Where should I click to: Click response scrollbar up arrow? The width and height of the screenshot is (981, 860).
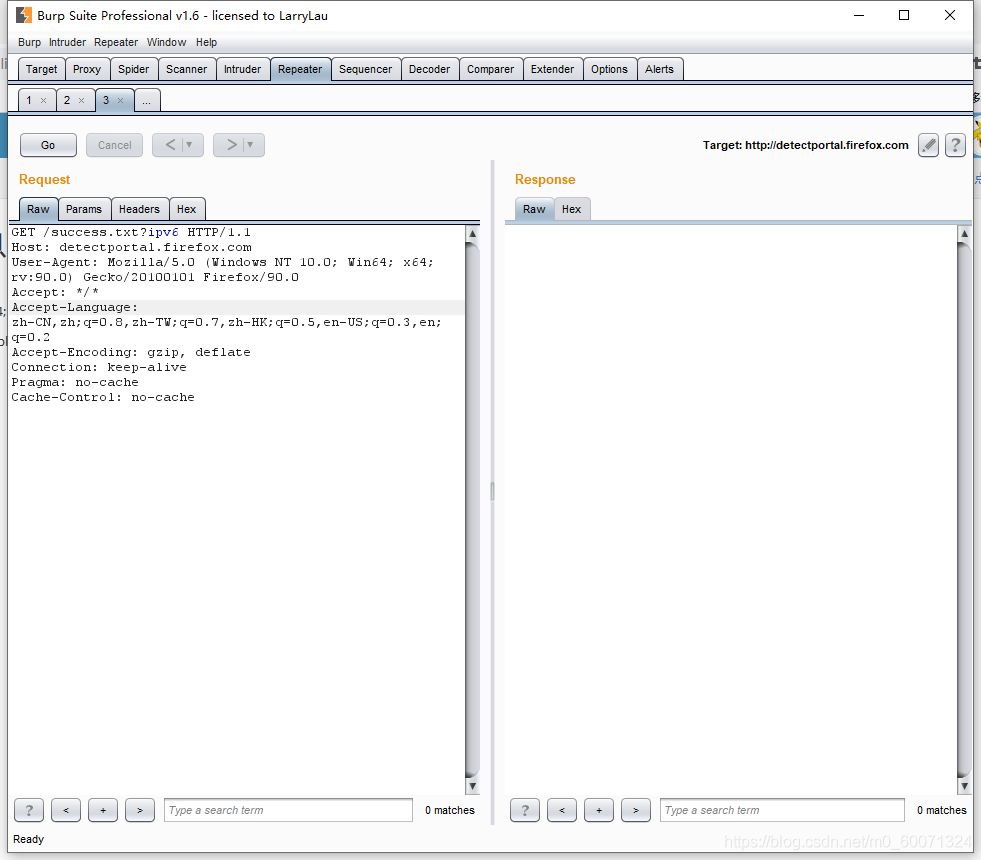coord(965,233)
